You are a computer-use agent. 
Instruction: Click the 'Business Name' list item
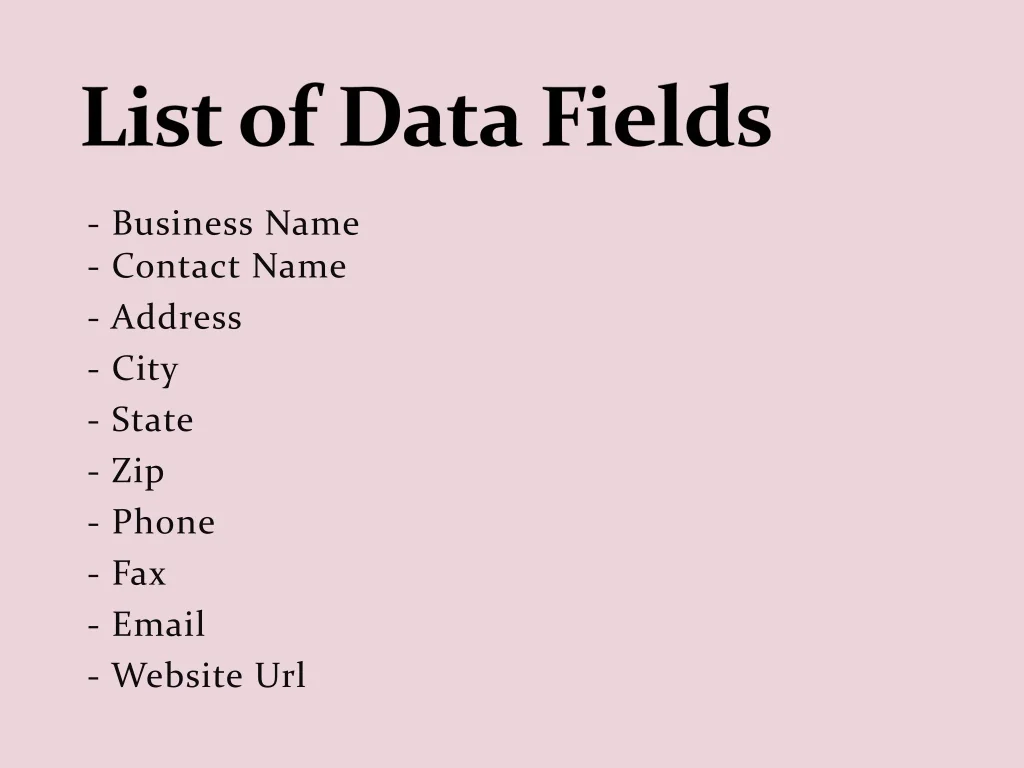click(x=235, y=223)
